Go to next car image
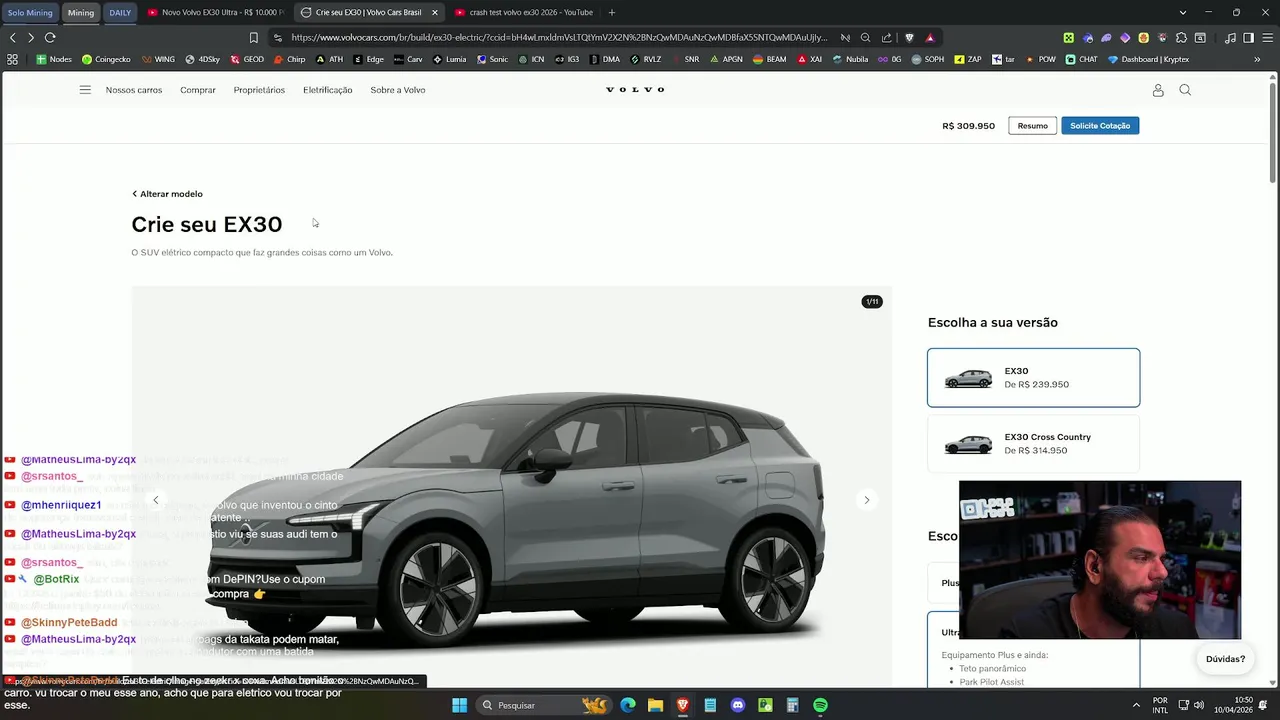 pyautogui.click(x=867, y=500)
